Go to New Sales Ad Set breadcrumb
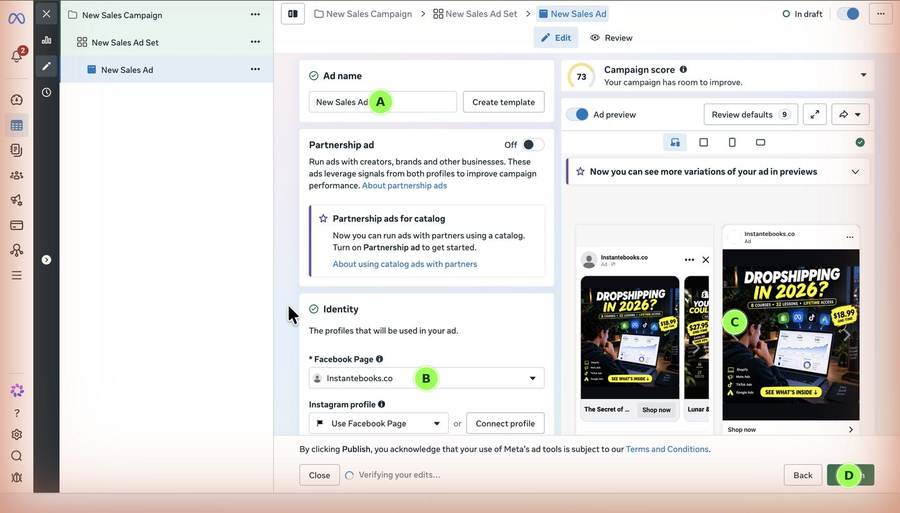900x513 pixels. [475, 14]
